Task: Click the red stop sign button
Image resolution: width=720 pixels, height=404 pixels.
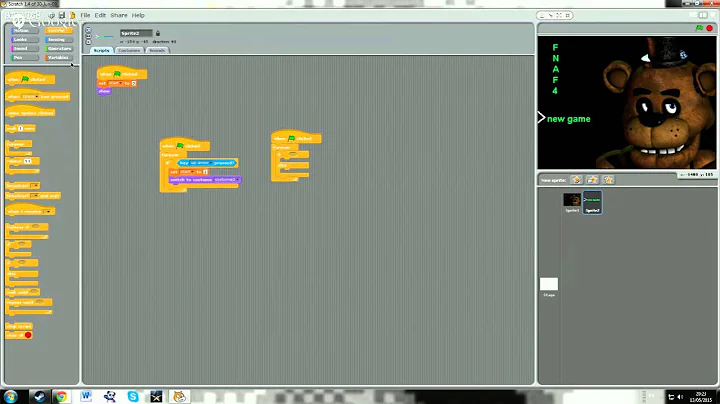Action: [x=709, y=28]
